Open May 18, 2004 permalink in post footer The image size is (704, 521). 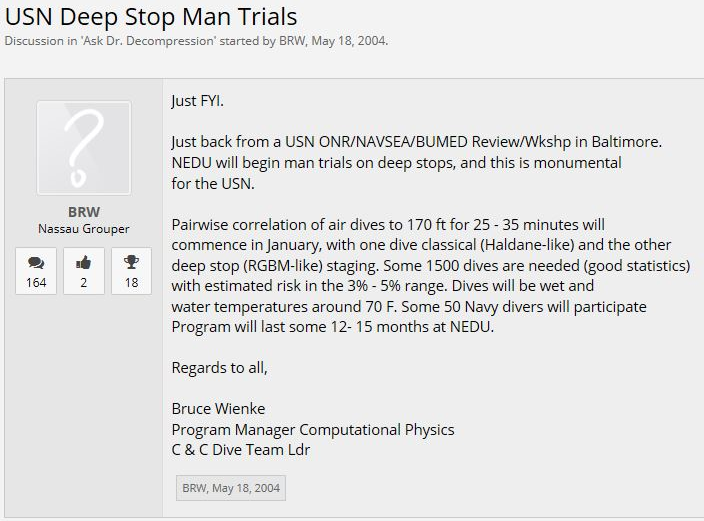(x=246, y=488)
